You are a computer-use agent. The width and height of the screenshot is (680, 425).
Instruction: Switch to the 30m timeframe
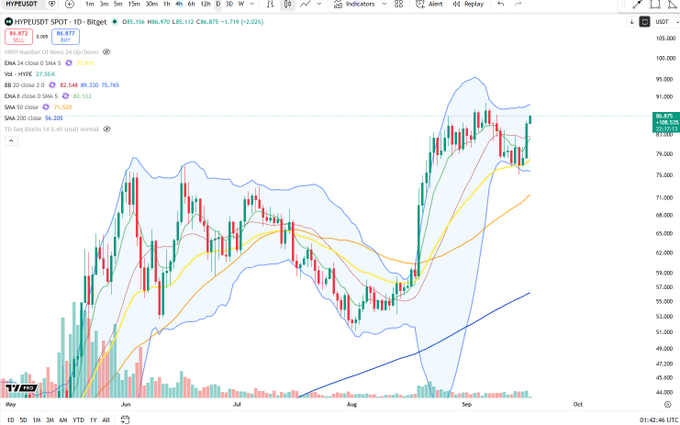point(152,4)
